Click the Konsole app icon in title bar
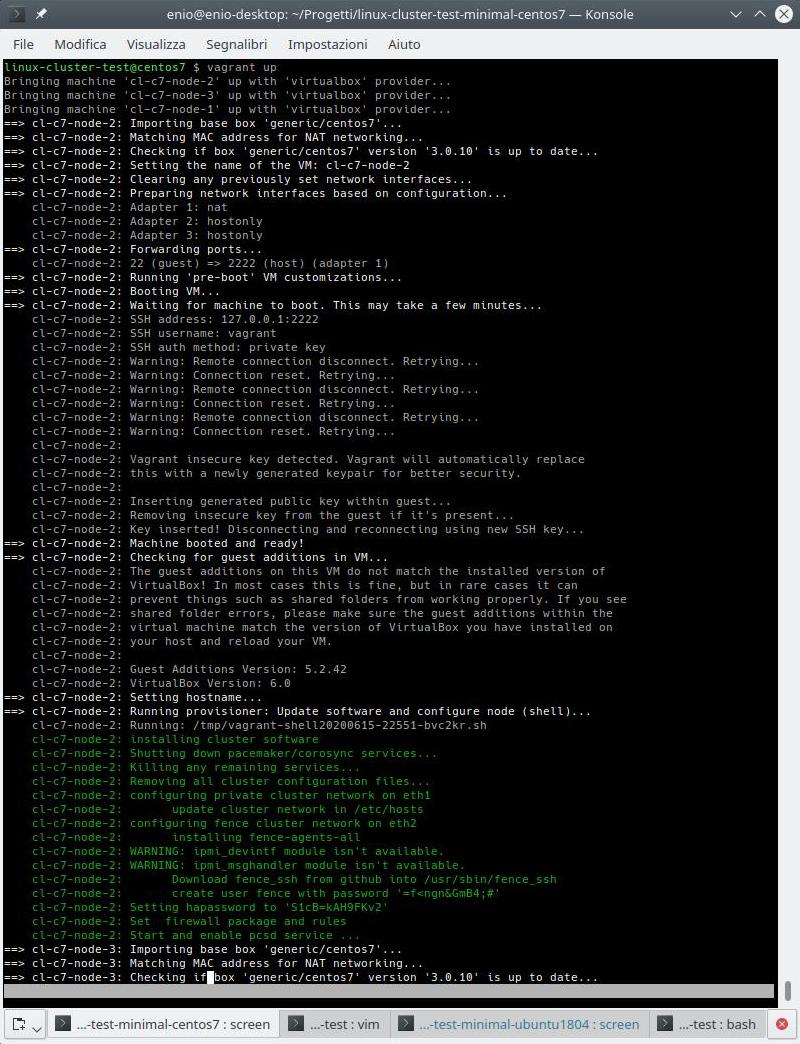 17,14
